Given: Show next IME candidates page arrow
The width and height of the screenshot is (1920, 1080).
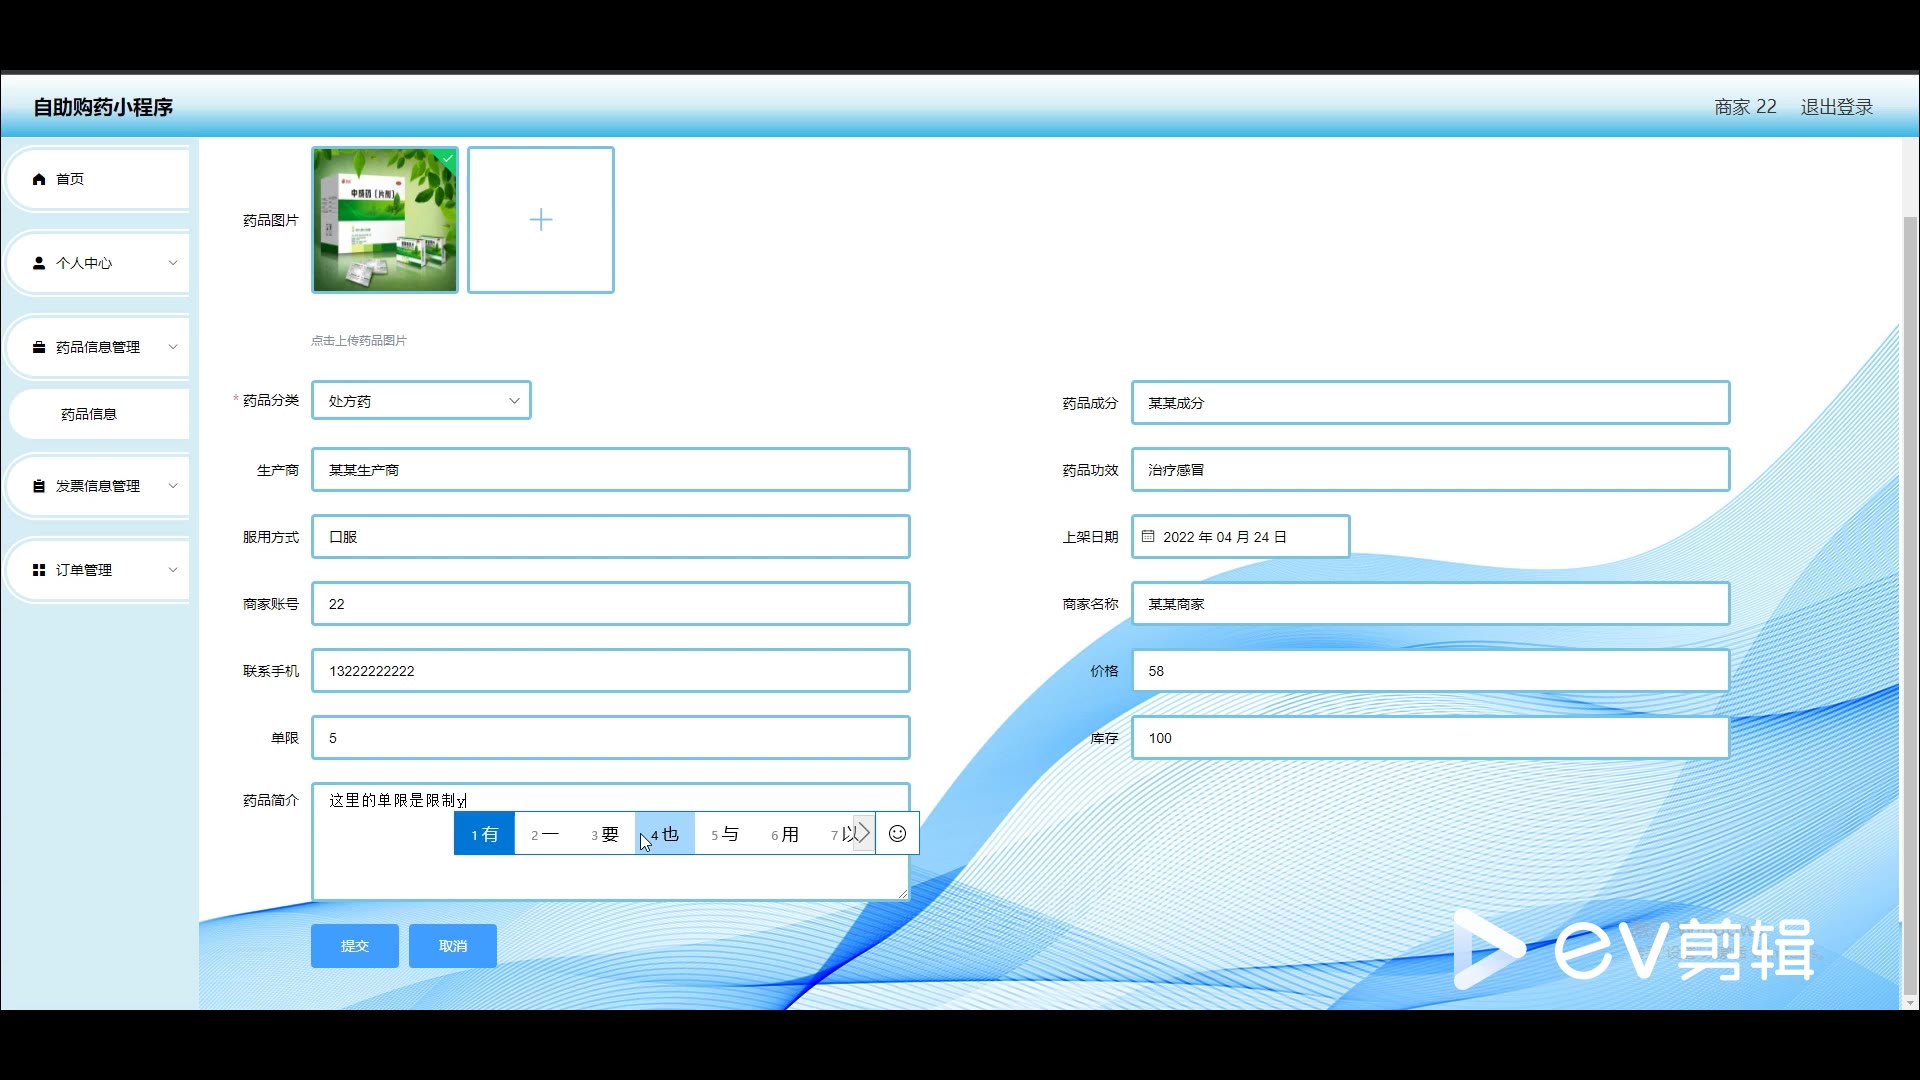Looking at the screenshot, I should click(863, 834).
